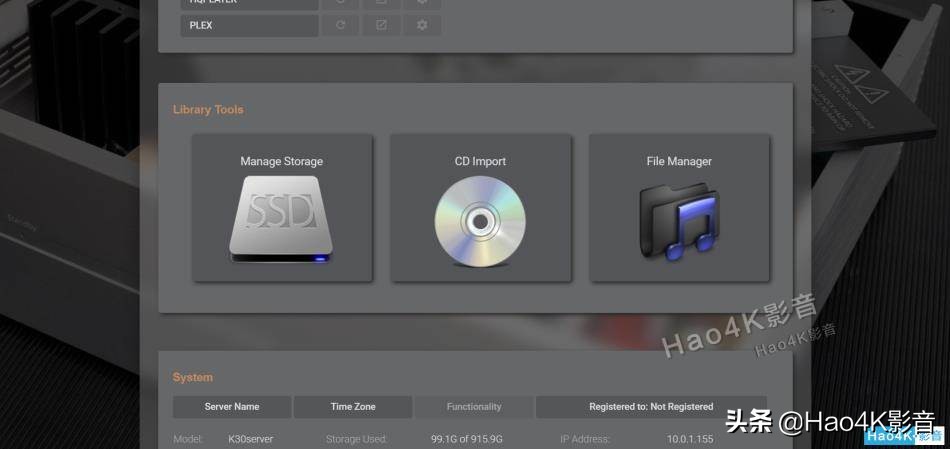The width and height of the screenshot is (950, 449).
Task: Click Registered to: Not Registered button
Action: [x=651, y=407]
